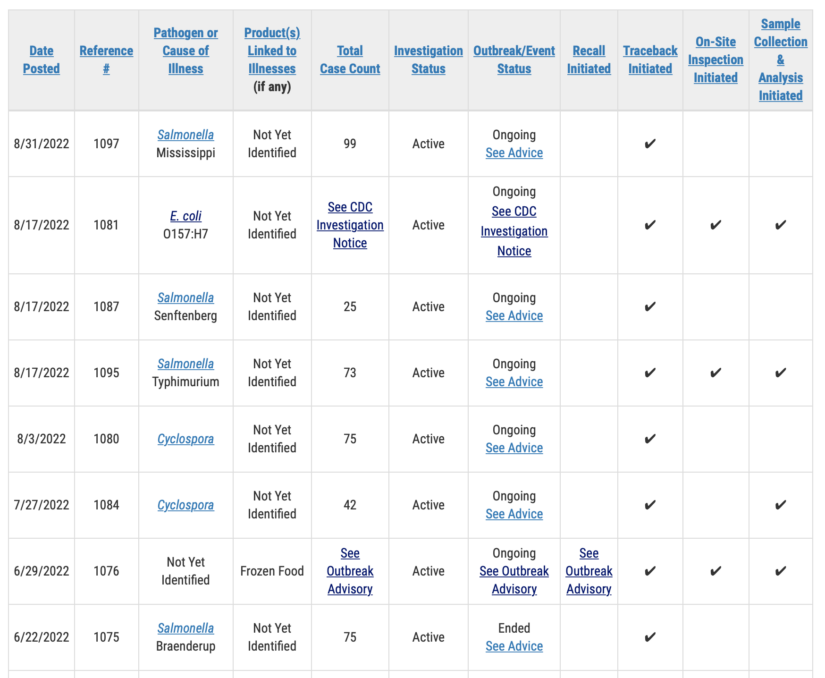The image size is (825, 678).
Task: Open Pathogen or Cause of Illness header
Action: pos(186,50)
